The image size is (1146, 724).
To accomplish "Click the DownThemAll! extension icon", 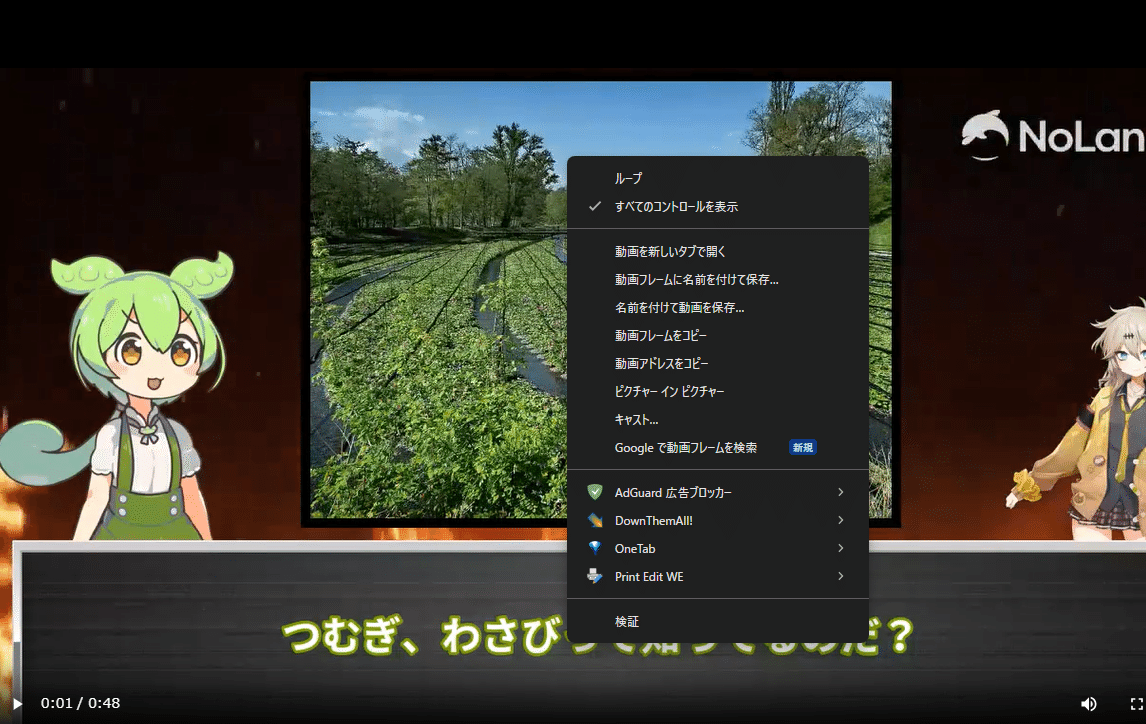I will coord(595,520).
